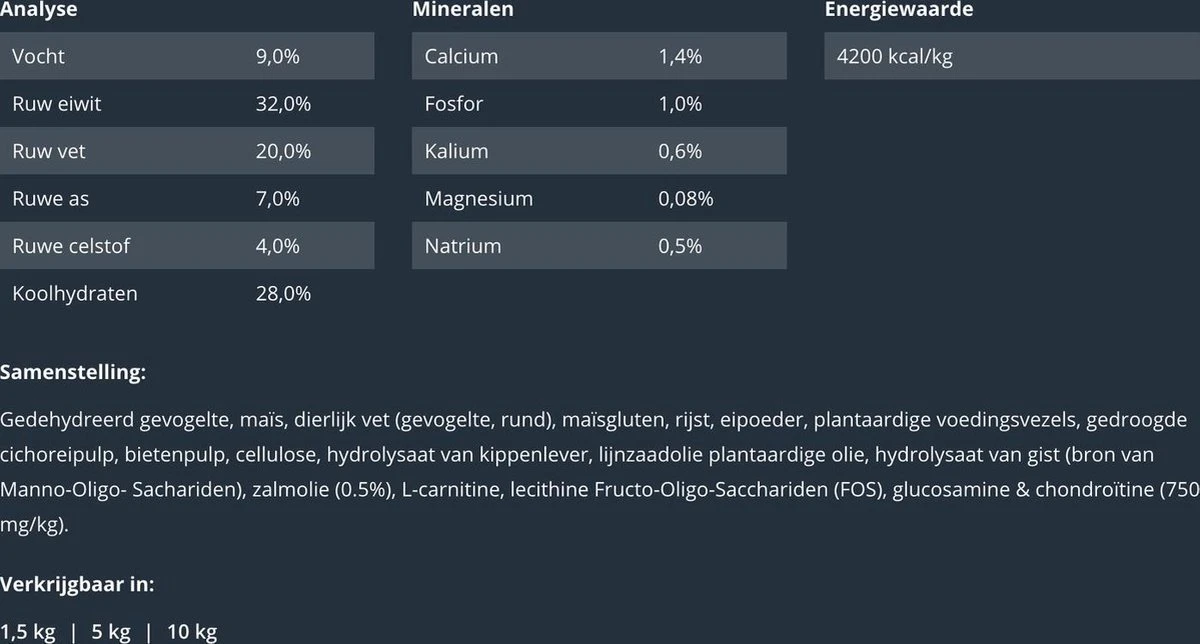This screenshot has height=644, width=1200.
Task: Click the Natrium row
Action: pos(598,246)
